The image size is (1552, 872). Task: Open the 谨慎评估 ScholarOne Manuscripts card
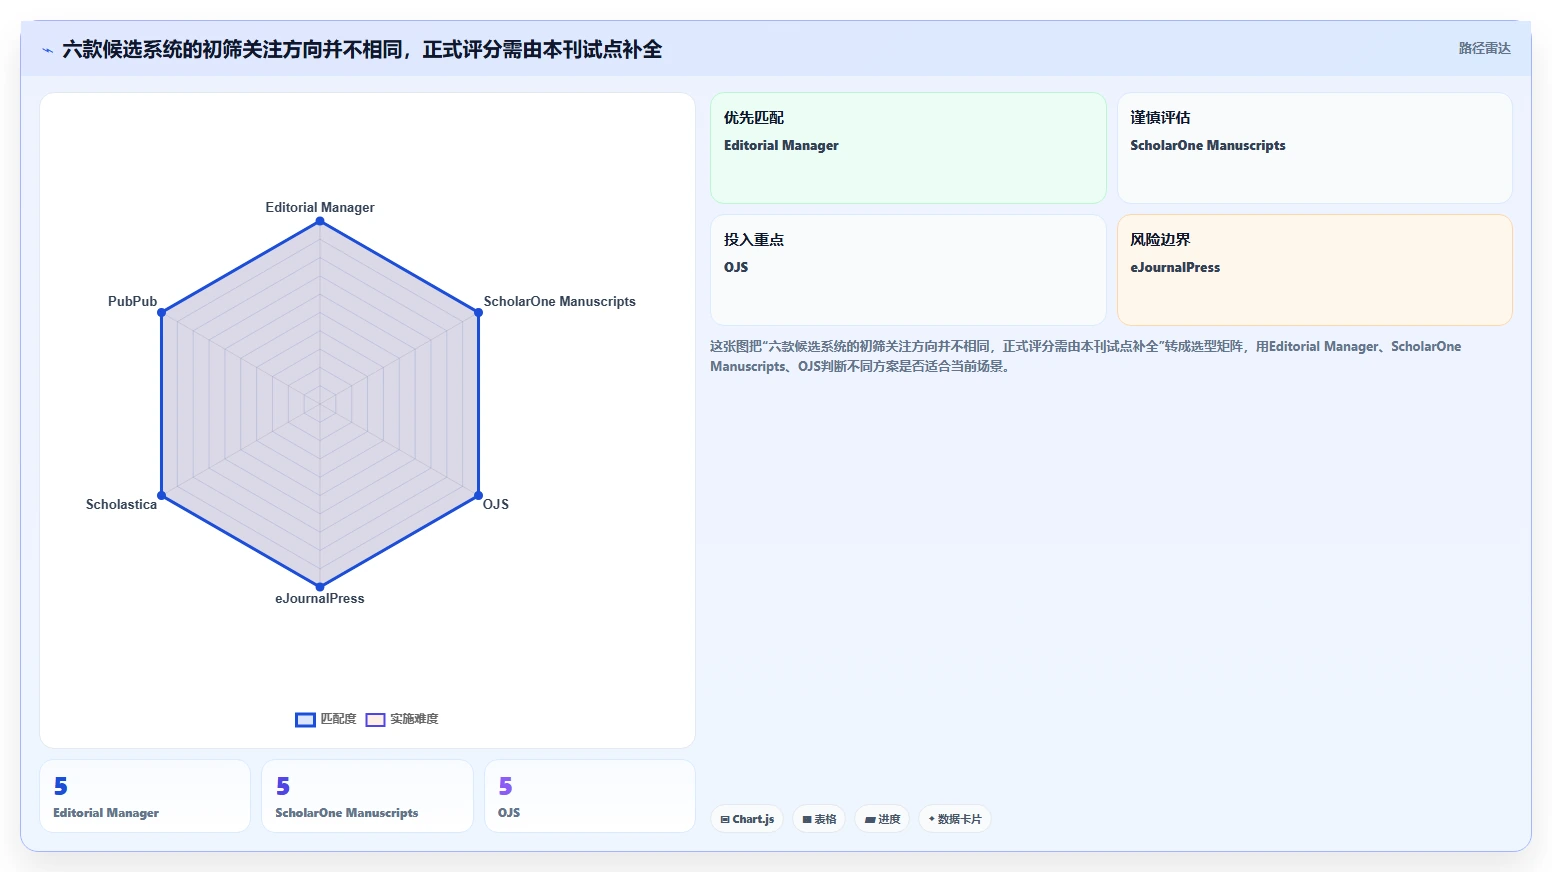point(1314,148)
